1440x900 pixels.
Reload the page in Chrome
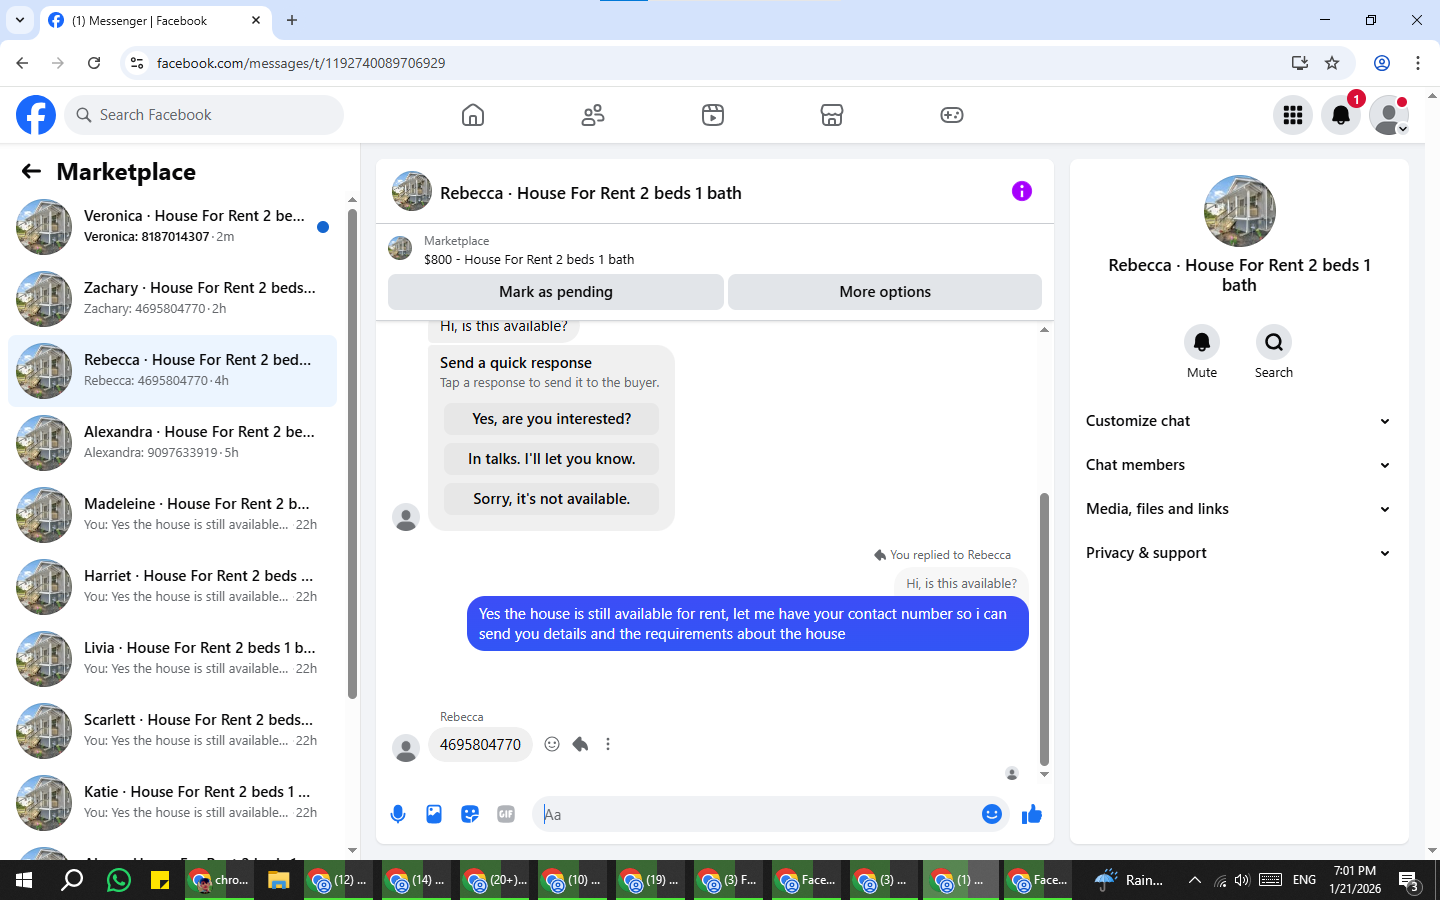[x=94, y=63]
